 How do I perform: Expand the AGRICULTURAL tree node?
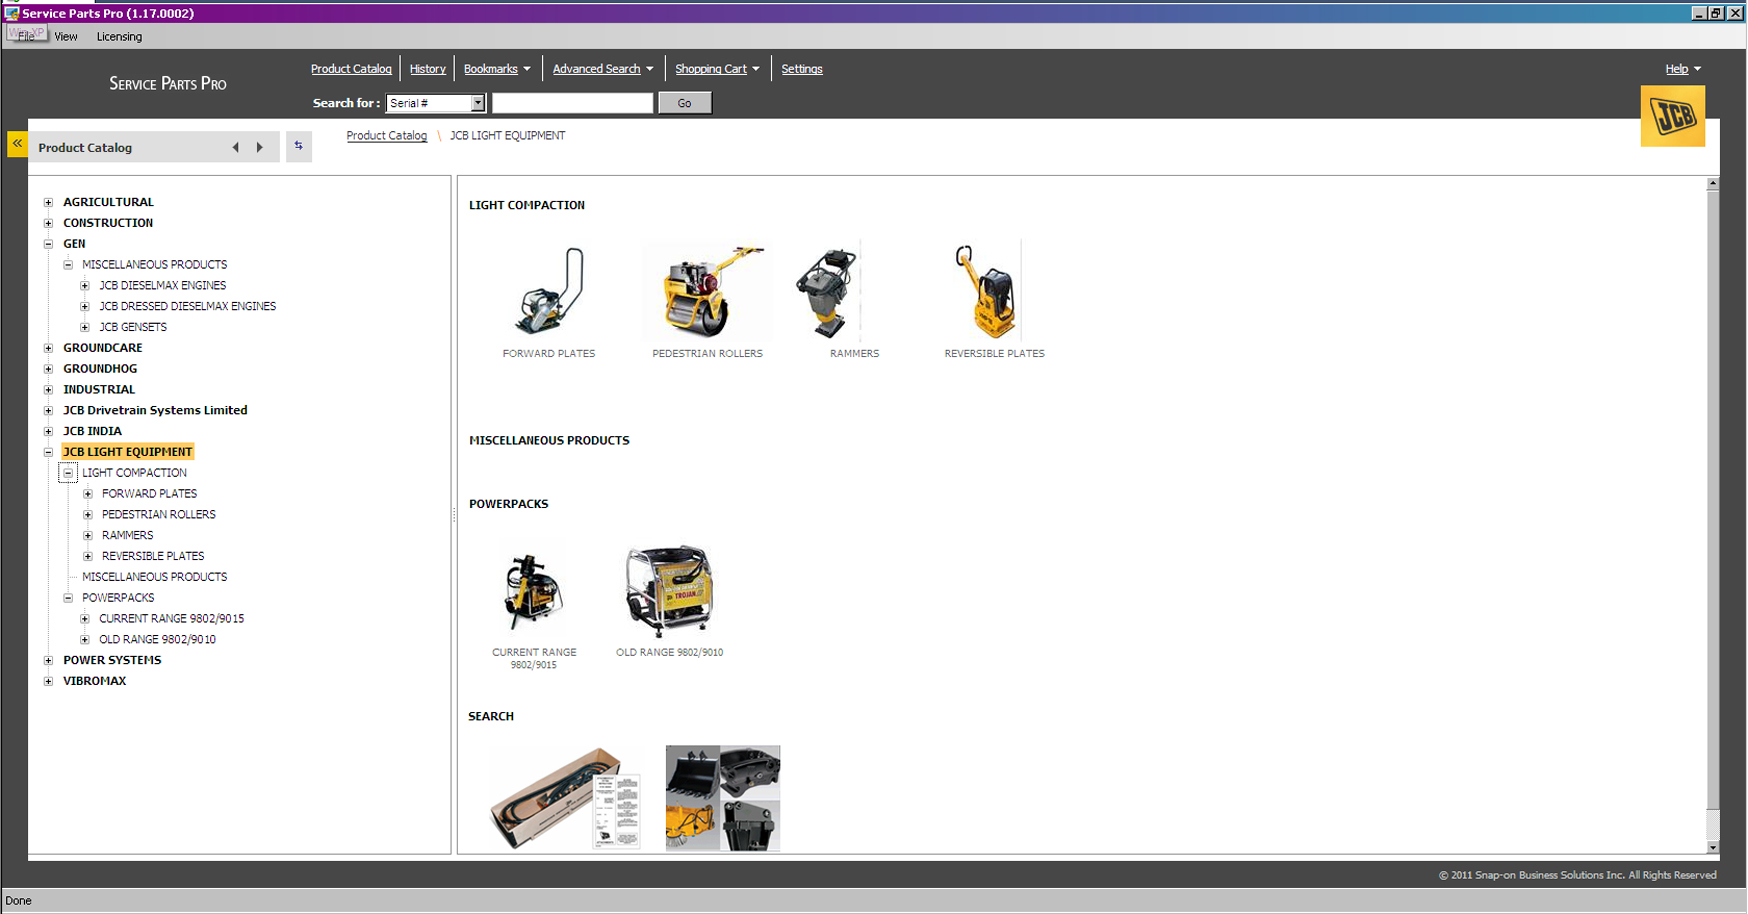pos(48,202)
